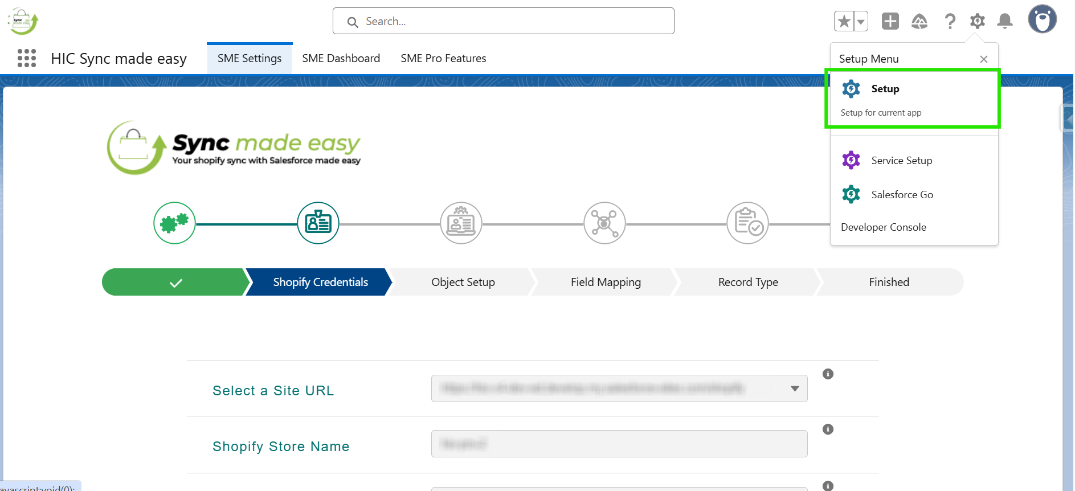Image resolution: width=1075 pixels, height=491 pixels.
Task: Open Salesforce Go from the menu
Action: click(914, 195)
